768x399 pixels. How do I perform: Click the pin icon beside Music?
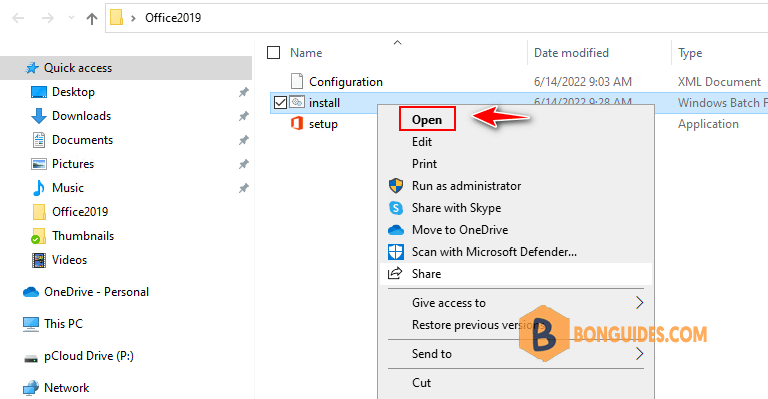pos(243,188)
